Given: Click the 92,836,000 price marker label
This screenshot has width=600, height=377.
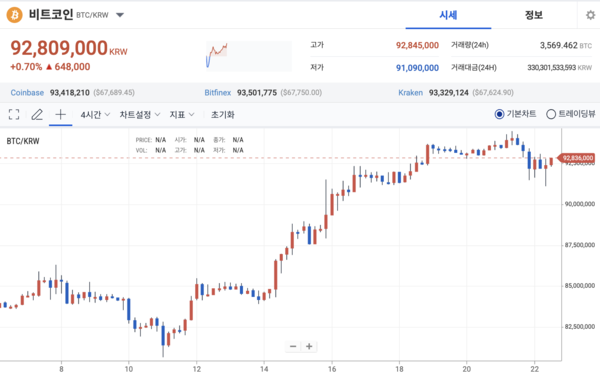Looking at the screenshot, I should click(577, 158).
